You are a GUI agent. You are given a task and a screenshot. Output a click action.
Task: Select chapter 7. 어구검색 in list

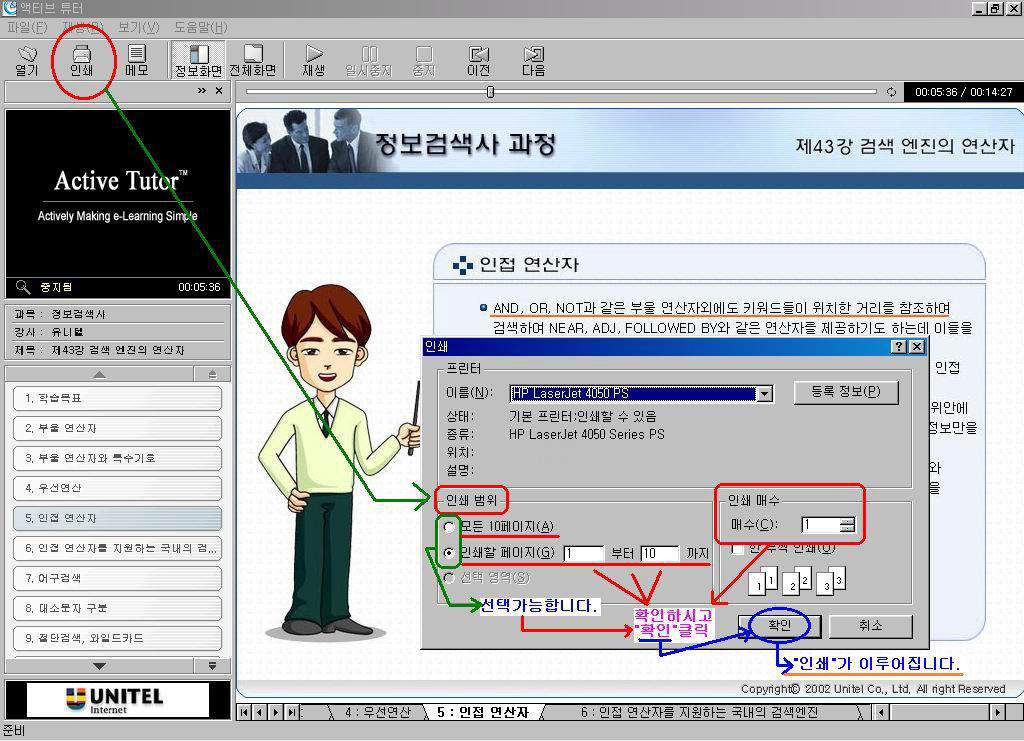tap(117, 578)
